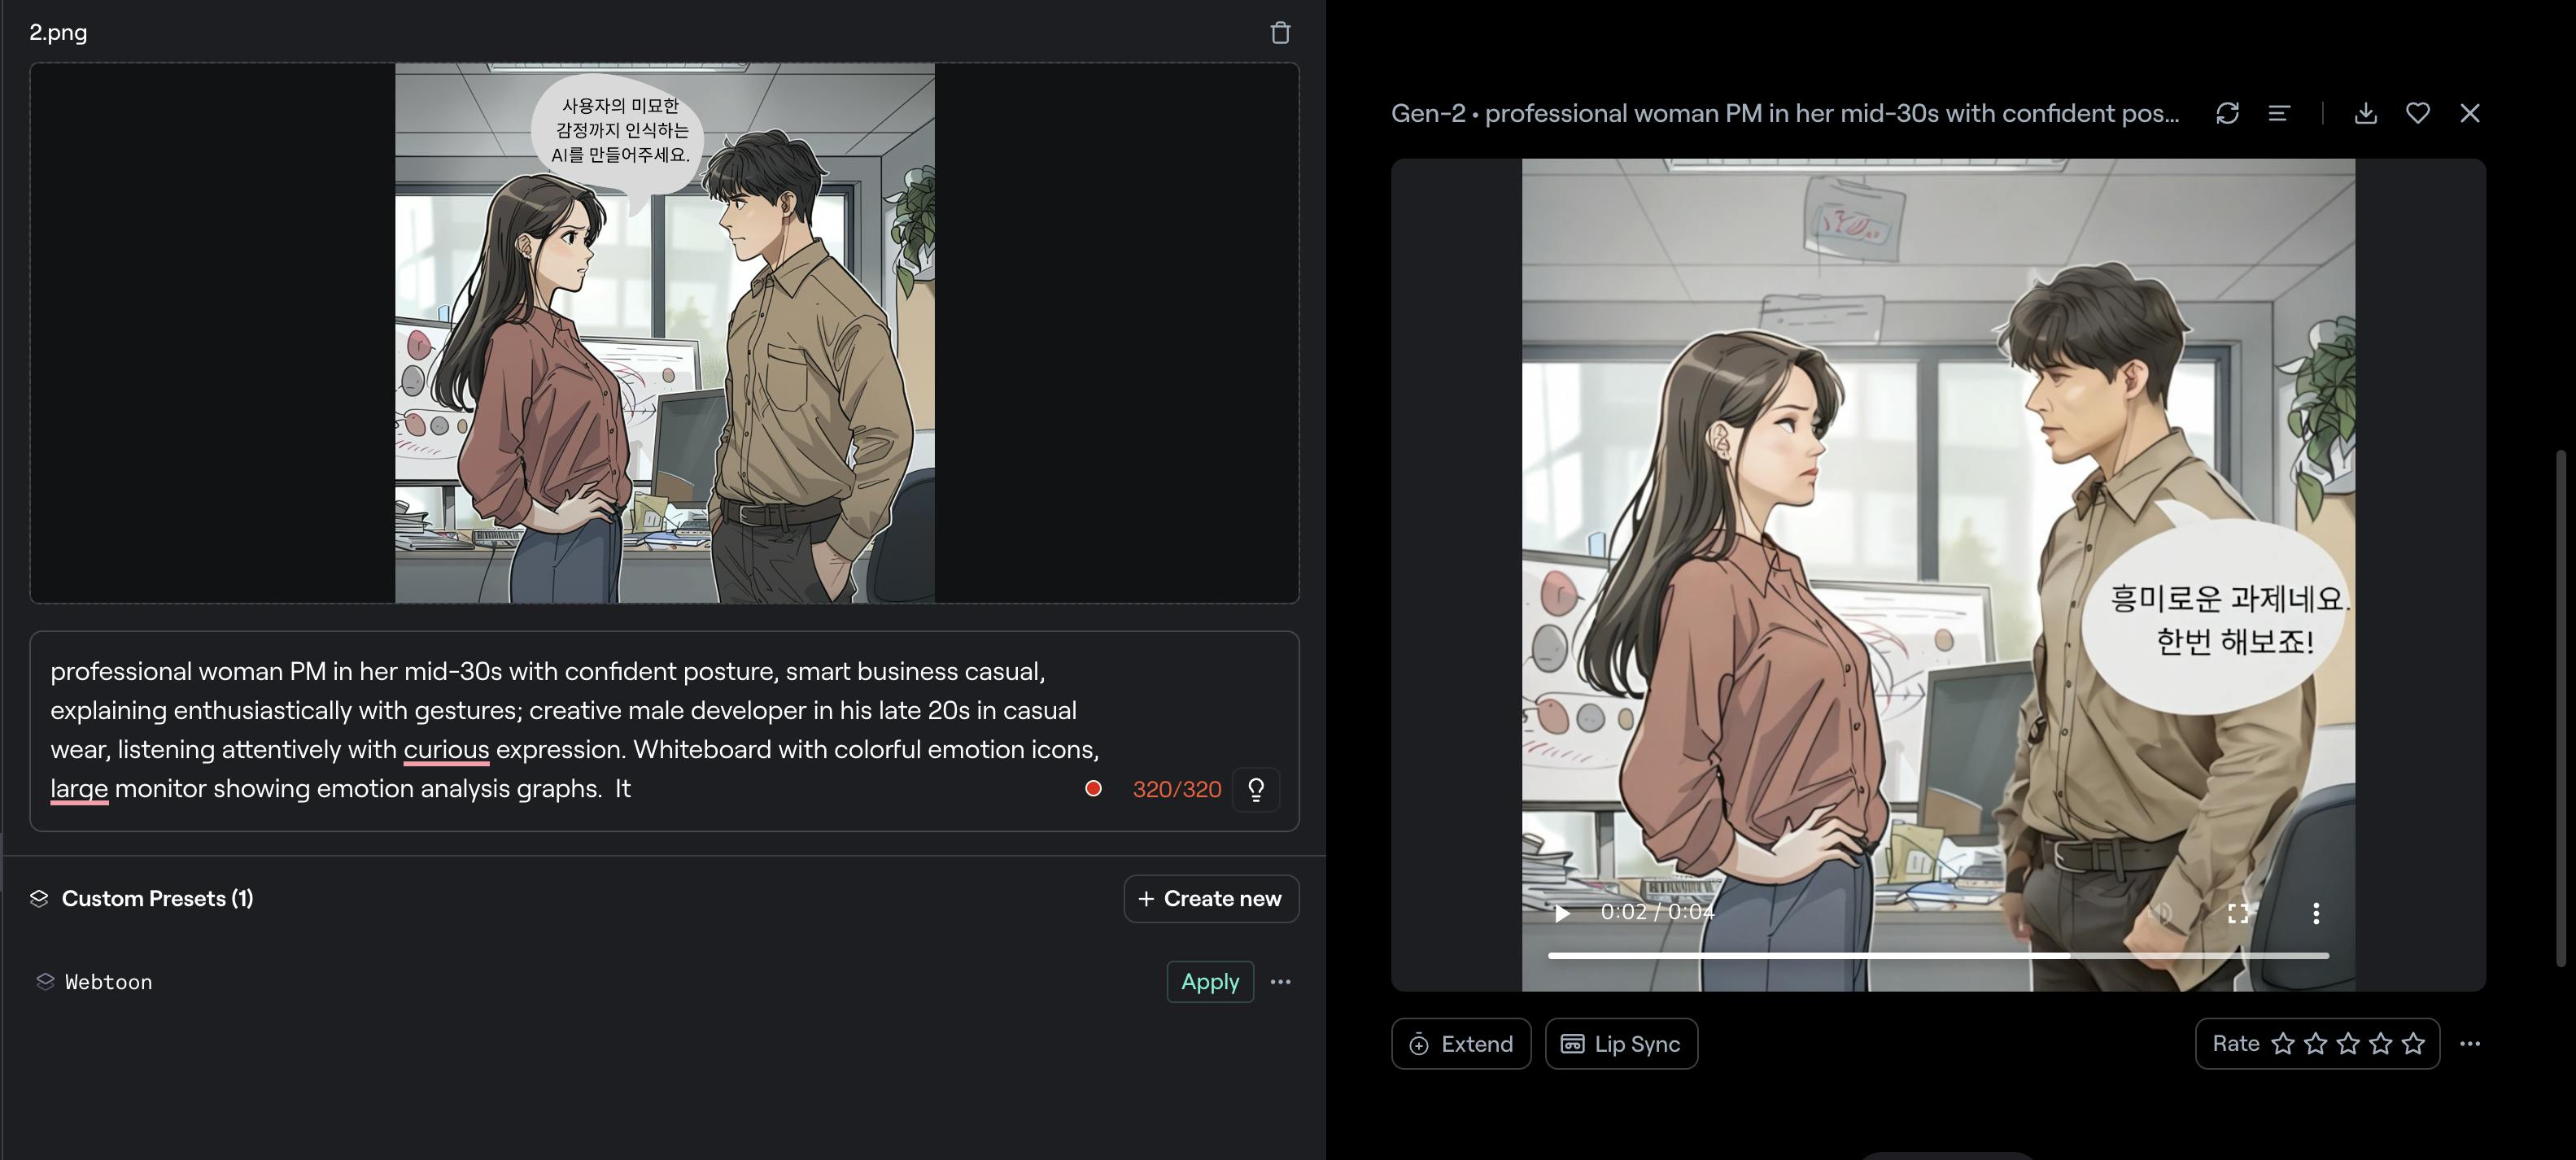
Task: Favorite the video with heart icon
Action: pos(2417,113)
